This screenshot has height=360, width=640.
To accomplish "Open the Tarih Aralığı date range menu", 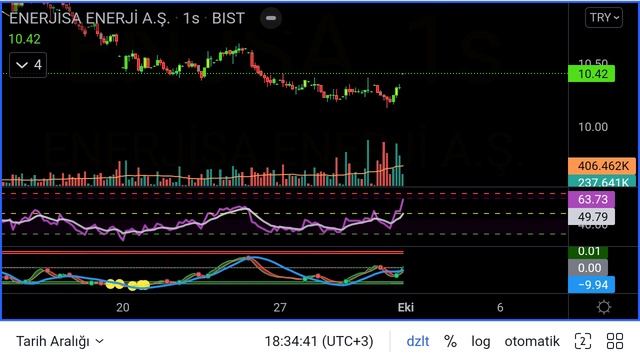I will (x=60, y=341).
